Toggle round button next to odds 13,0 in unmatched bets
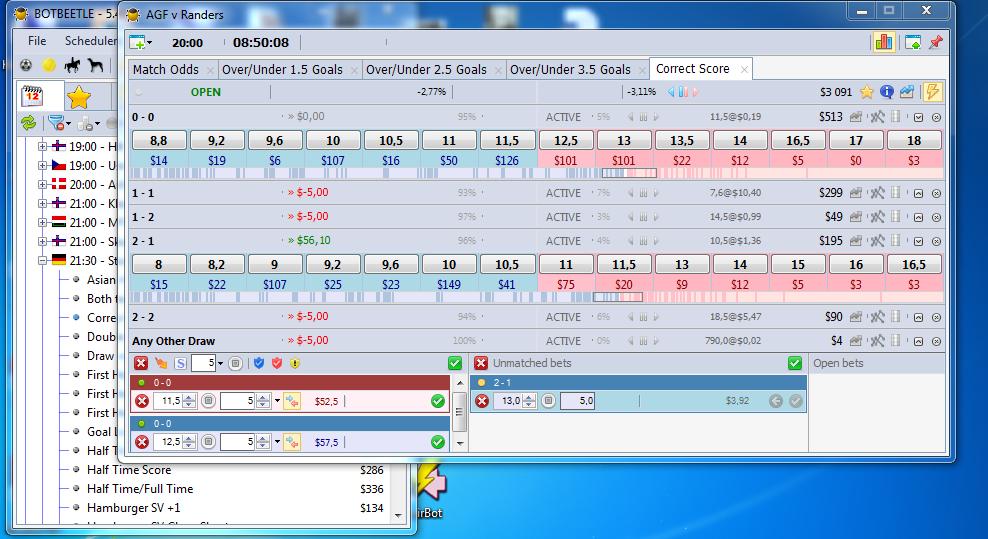Viewport: 988px width, 539px height. 549,401
